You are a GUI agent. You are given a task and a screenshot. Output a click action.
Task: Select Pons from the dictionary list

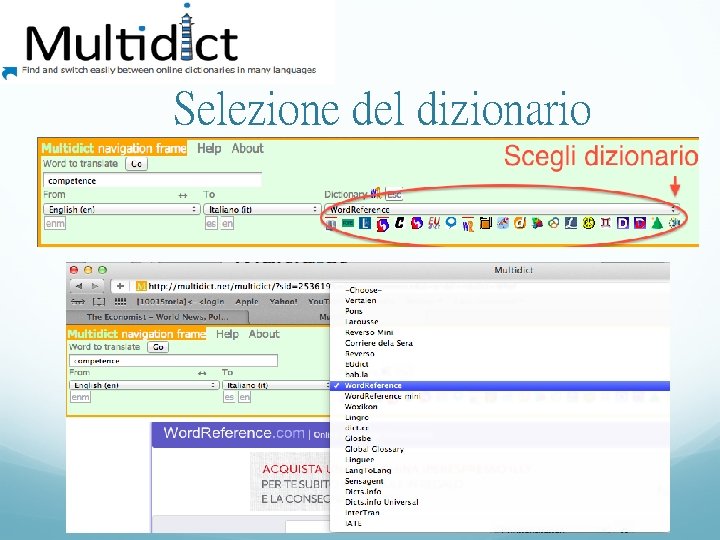(x=354, y=311)
